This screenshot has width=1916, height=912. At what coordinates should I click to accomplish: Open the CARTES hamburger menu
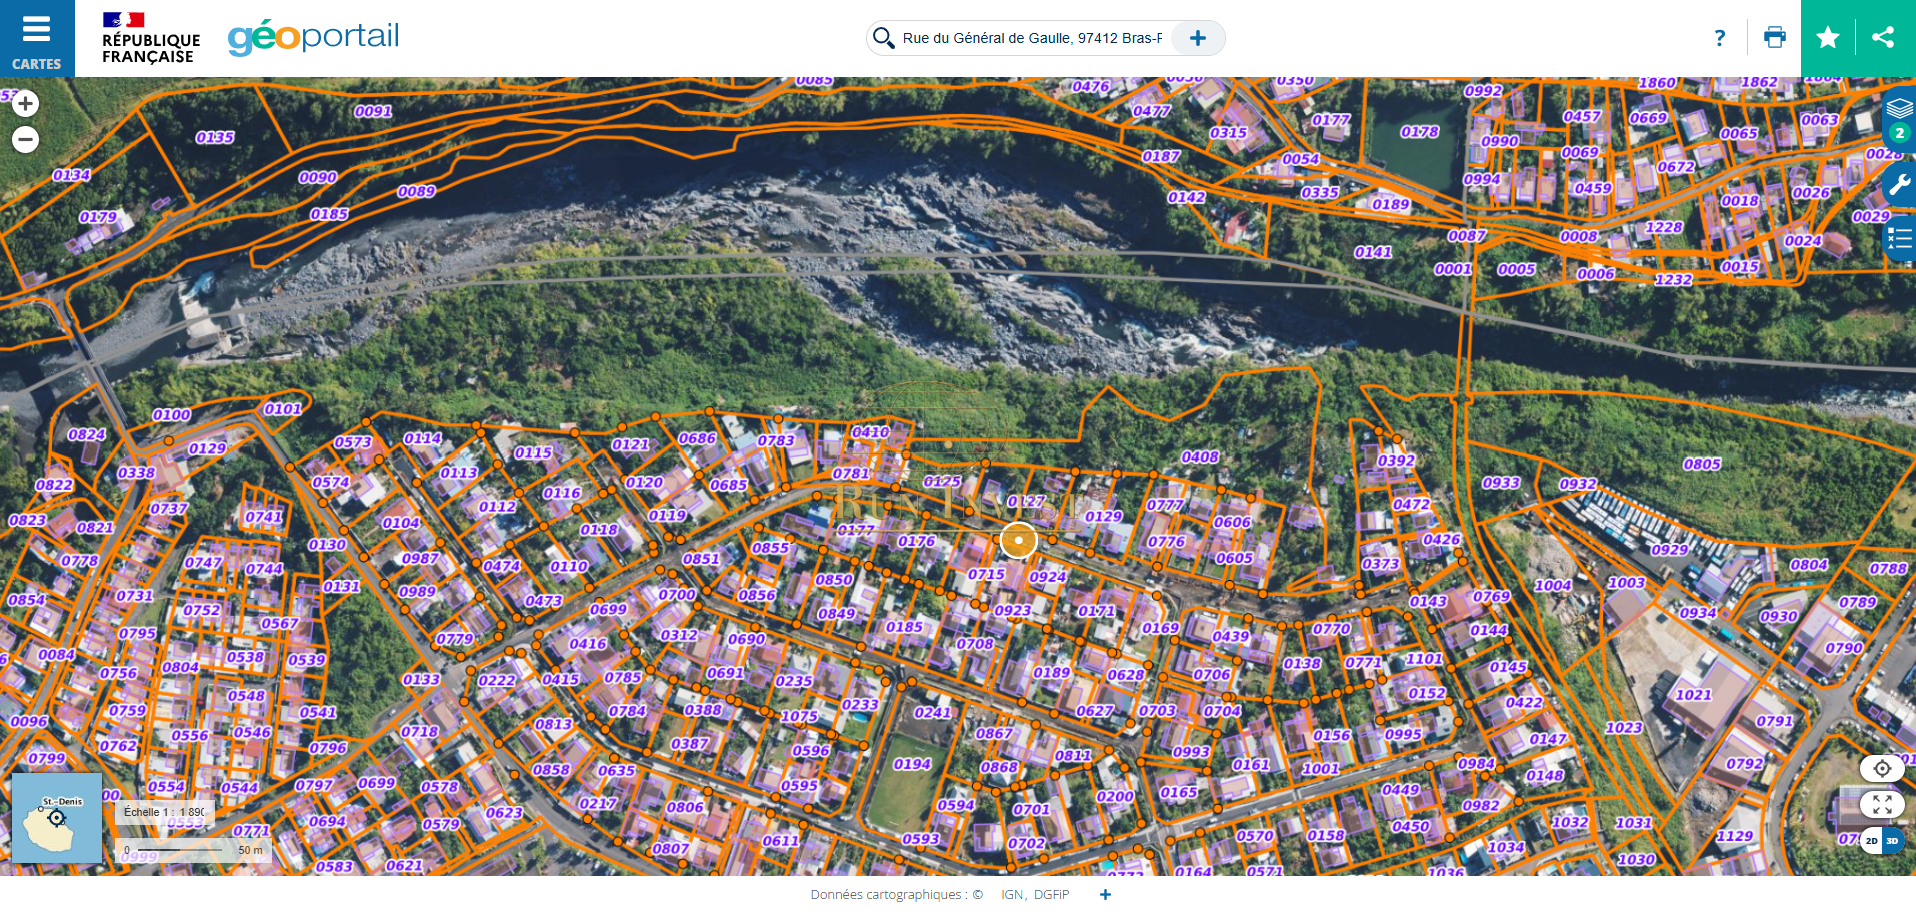[x=37, y=38]
